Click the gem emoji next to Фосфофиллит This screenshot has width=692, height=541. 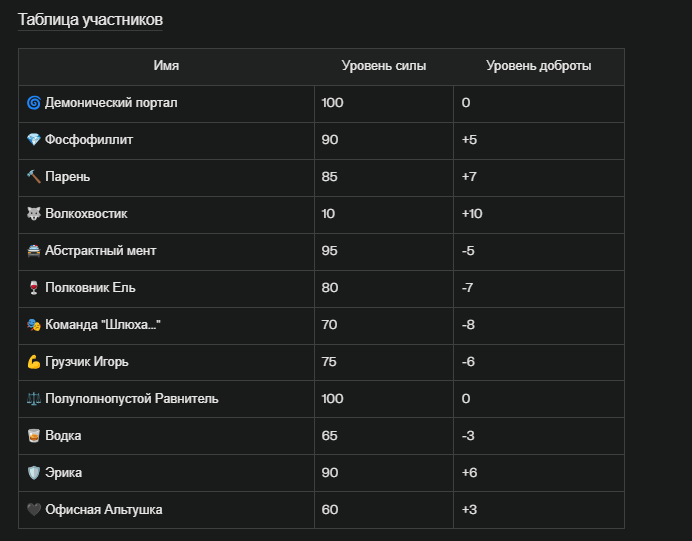[34, 140]
